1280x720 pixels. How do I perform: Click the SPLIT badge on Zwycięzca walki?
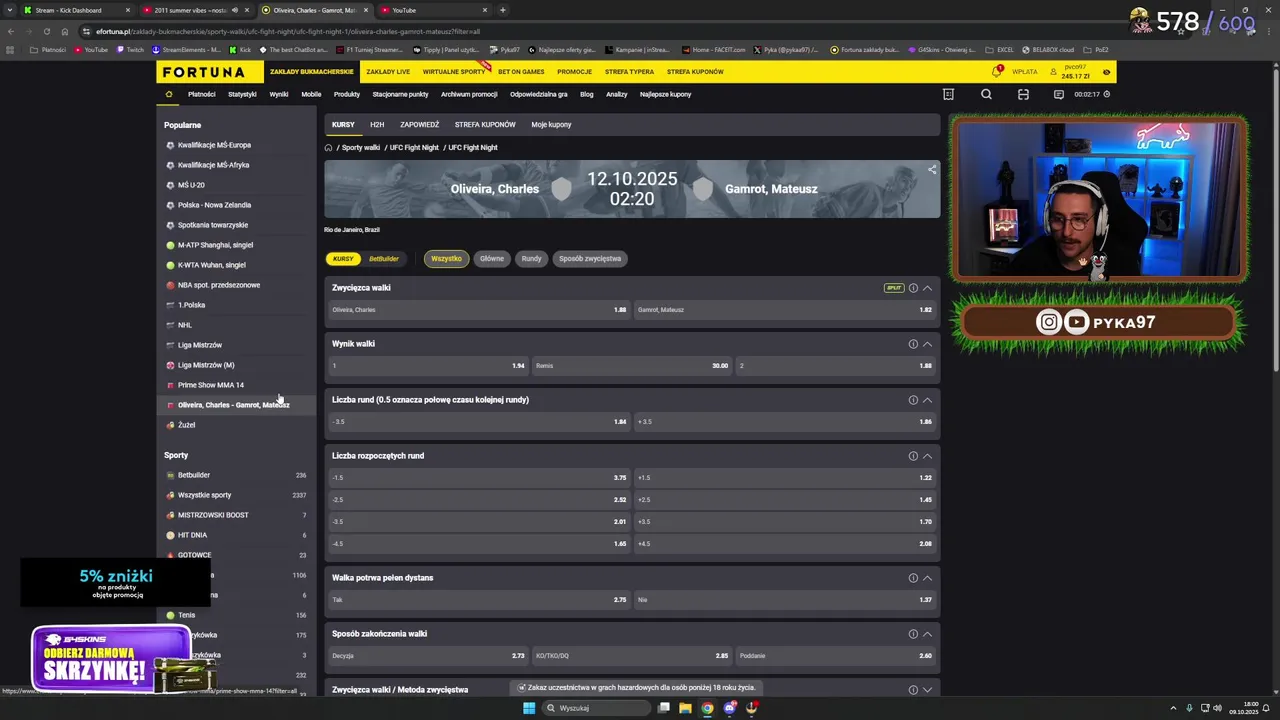[894, 288]
